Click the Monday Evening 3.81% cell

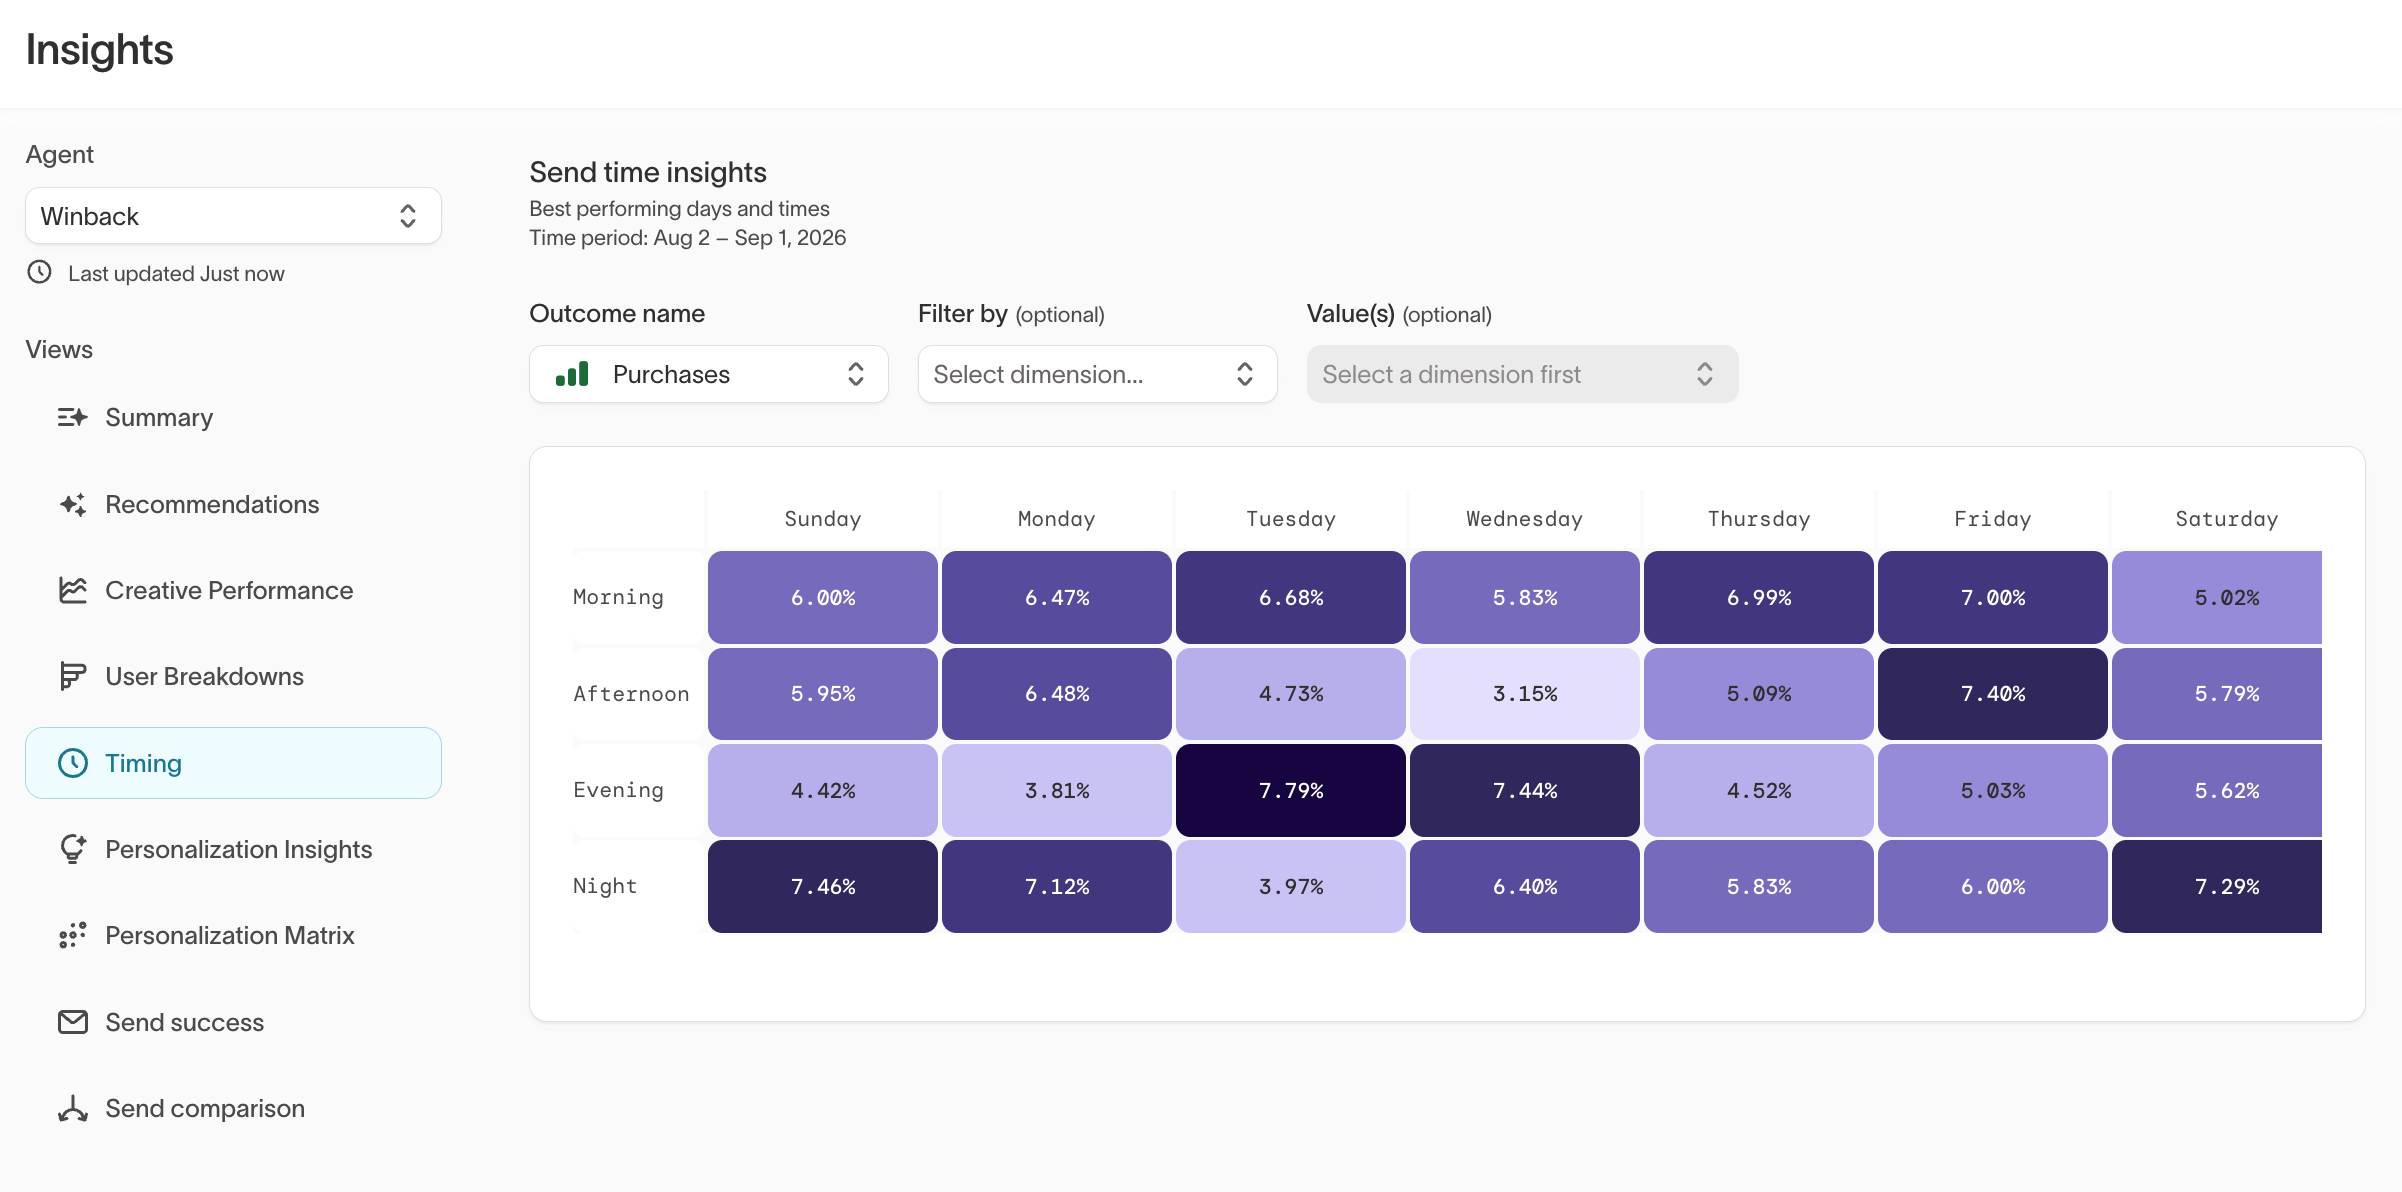click(1056, 790)
